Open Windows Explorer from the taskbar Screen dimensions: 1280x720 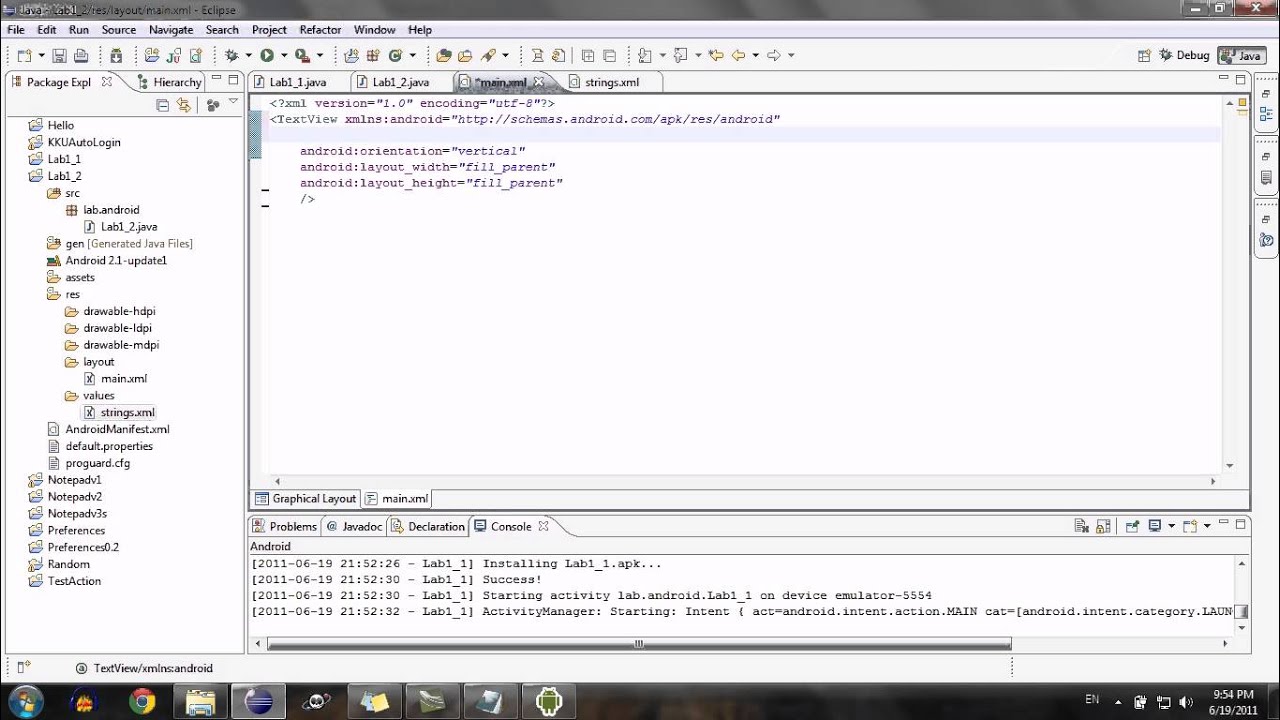[201, 701]
